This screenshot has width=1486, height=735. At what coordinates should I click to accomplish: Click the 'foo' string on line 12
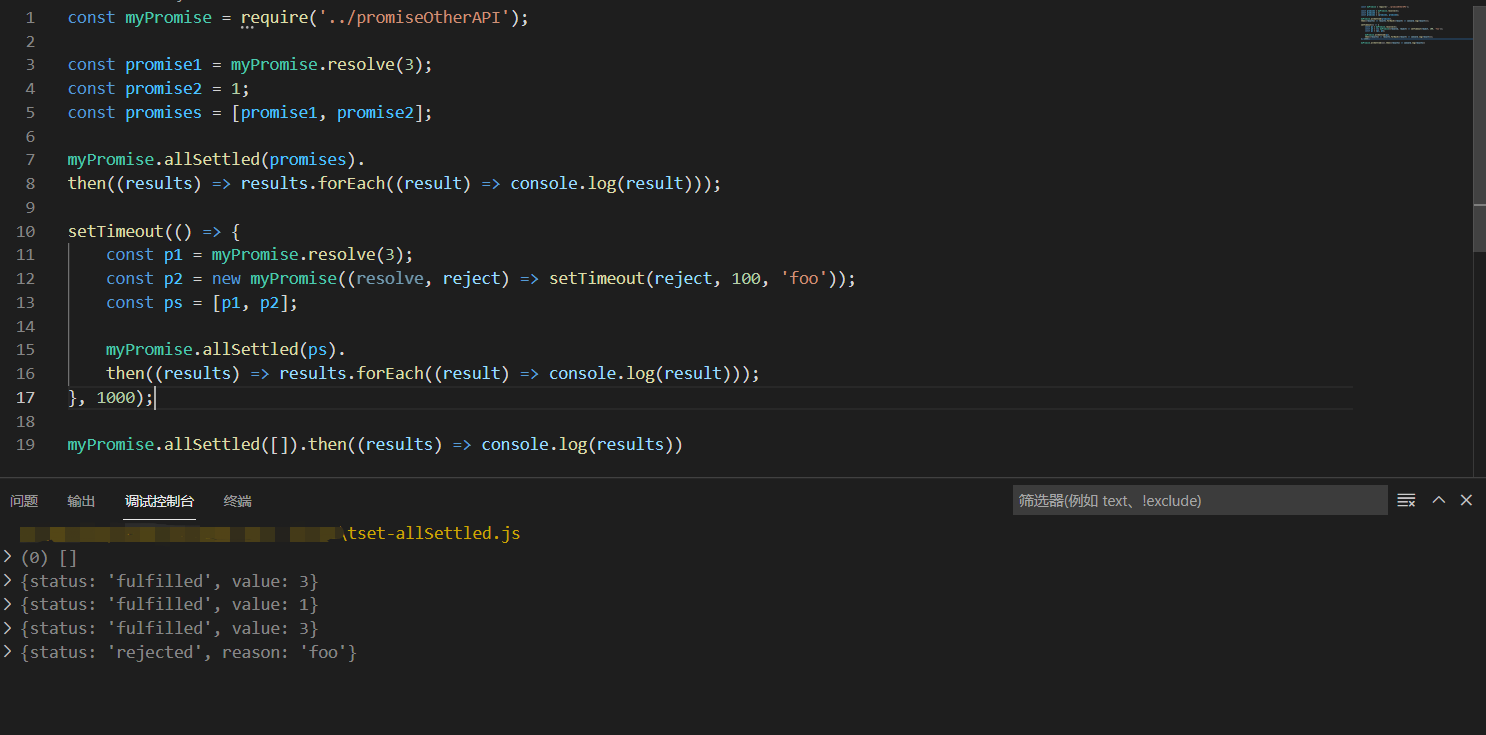(804, 279)
